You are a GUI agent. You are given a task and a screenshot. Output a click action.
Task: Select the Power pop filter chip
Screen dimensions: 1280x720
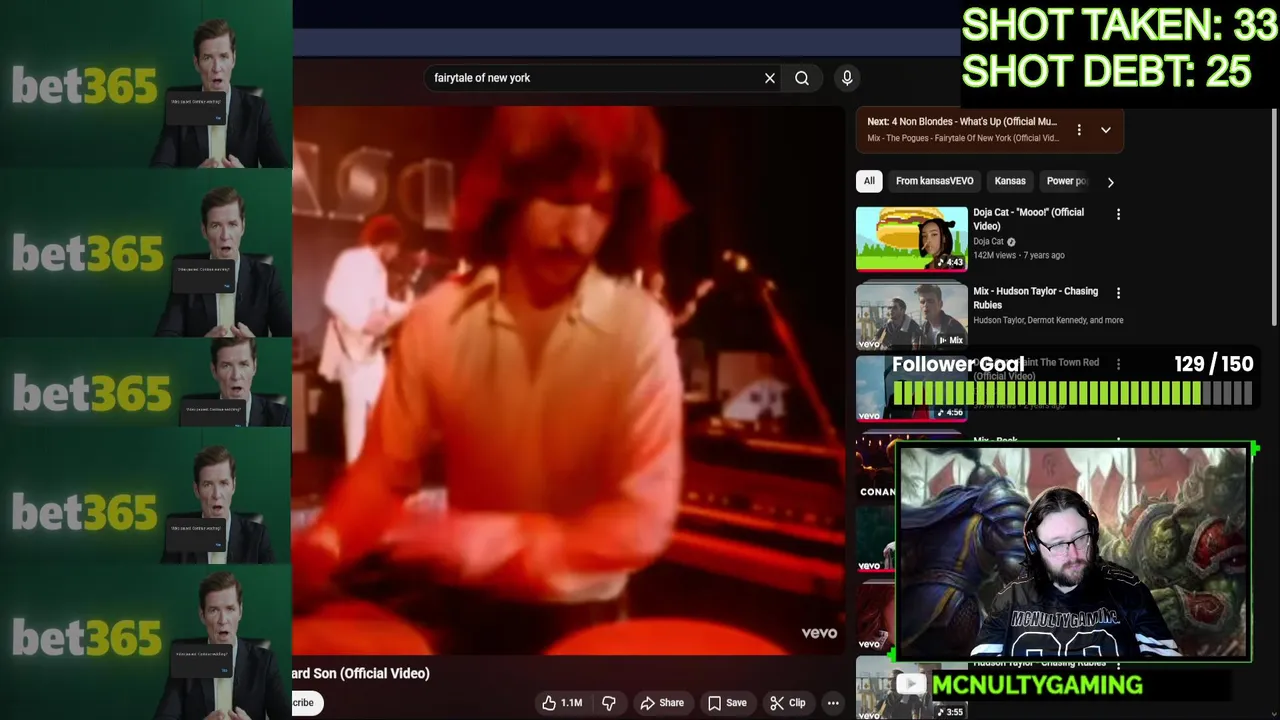pyautogui.click(x=1066, y=181)
